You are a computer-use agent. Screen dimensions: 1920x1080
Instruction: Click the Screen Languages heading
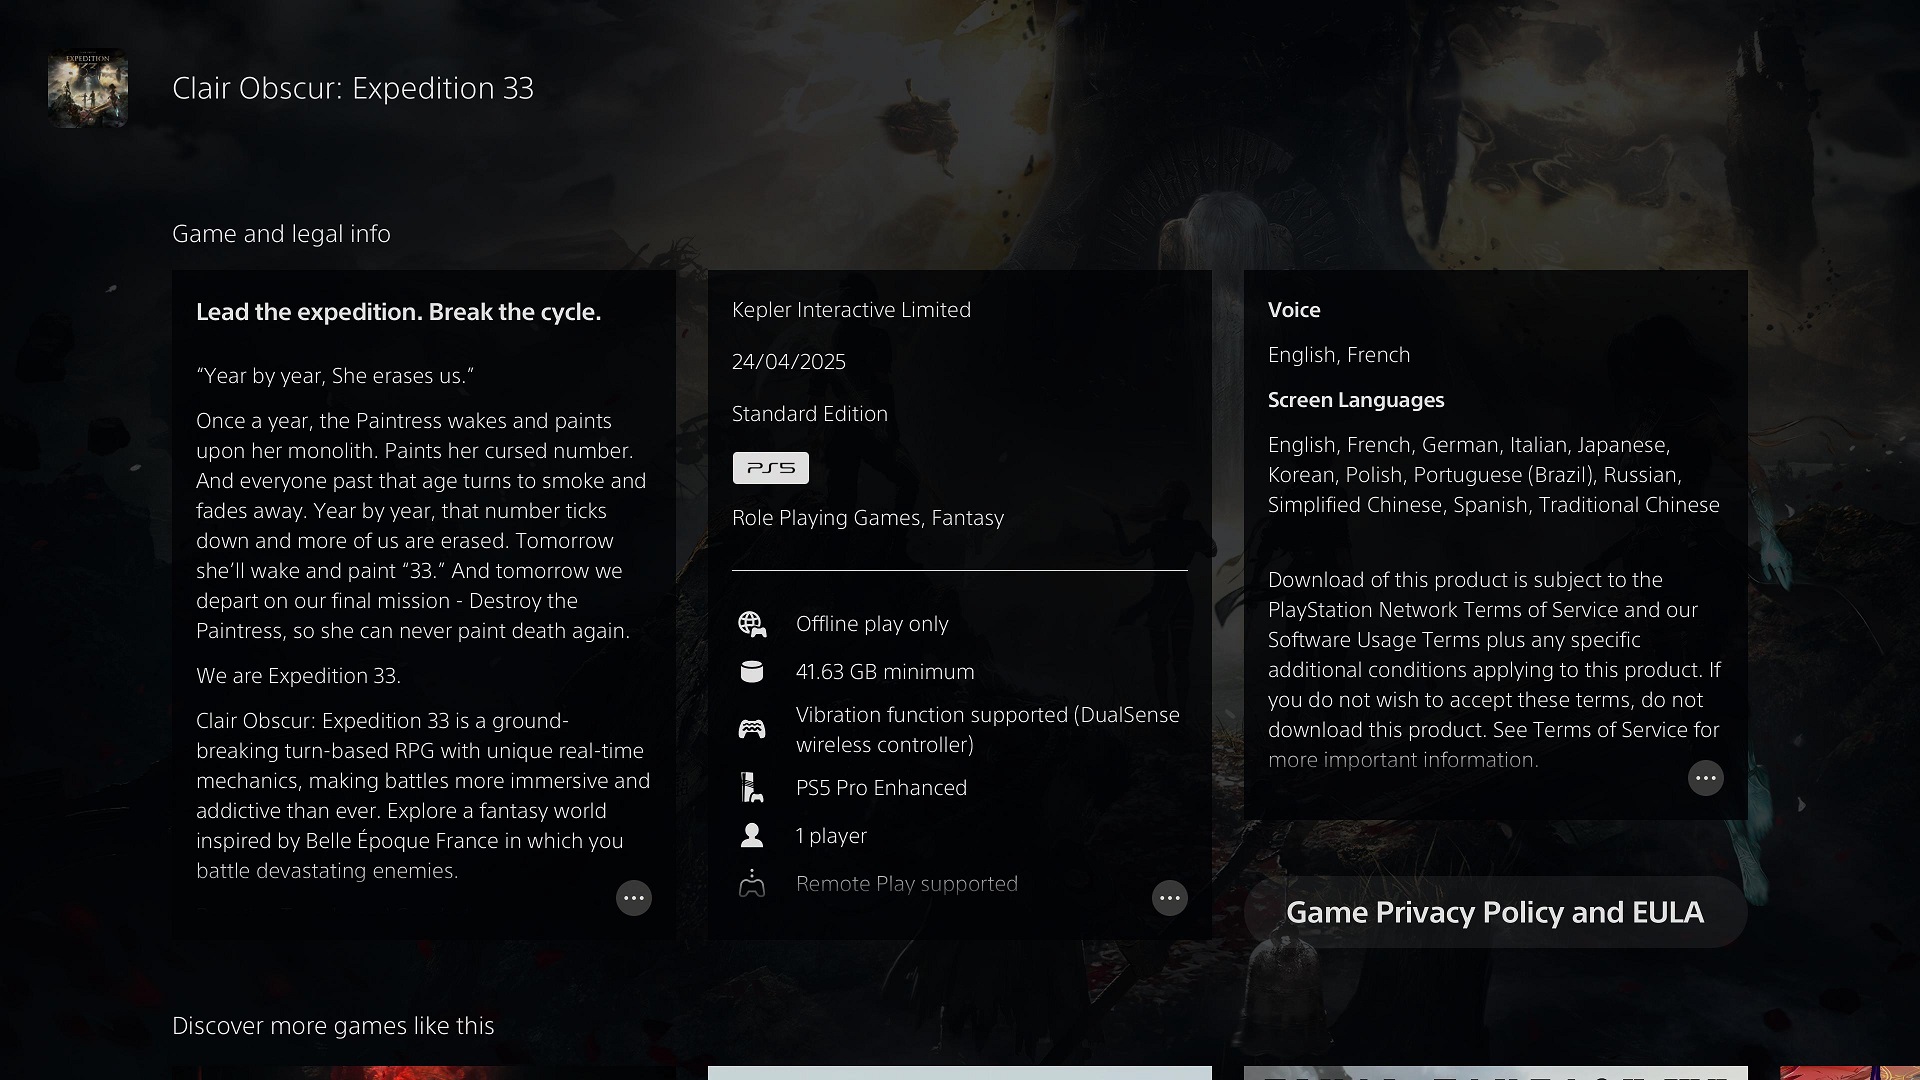tap(1355, 400)
